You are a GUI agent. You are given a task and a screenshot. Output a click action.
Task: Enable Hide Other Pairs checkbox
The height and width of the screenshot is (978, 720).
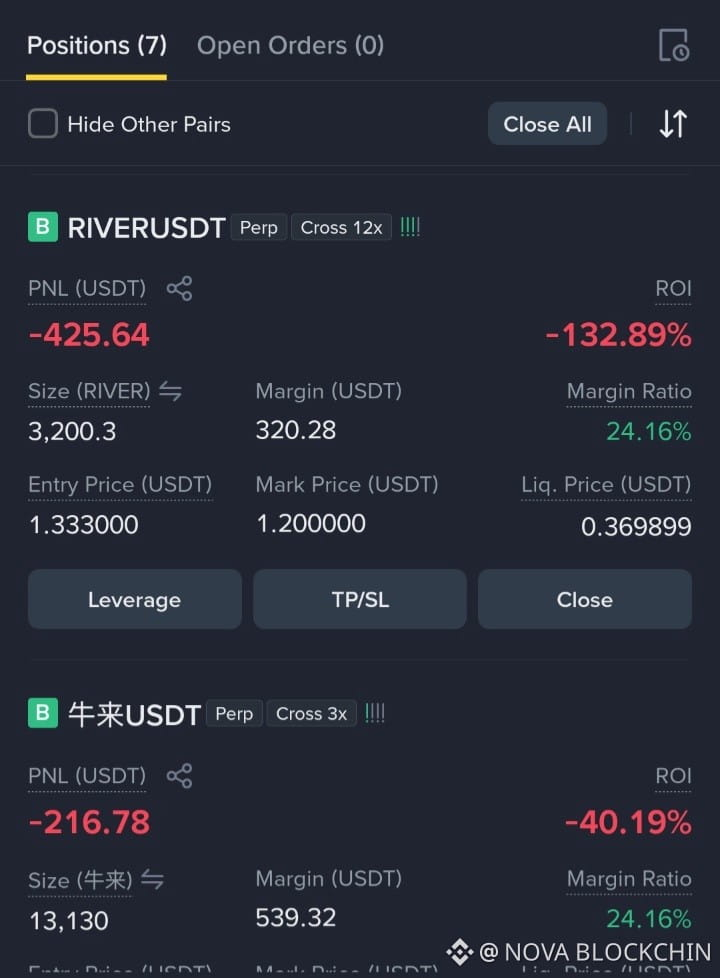pos(42,123)
